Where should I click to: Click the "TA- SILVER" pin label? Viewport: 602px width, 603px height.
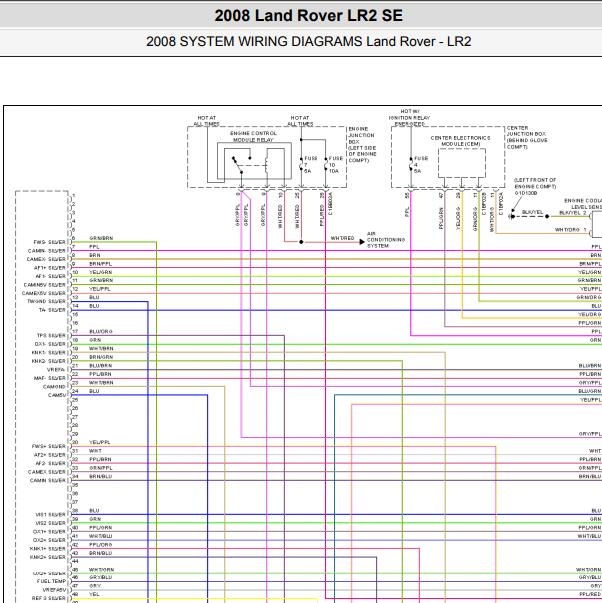click(52, 310)
